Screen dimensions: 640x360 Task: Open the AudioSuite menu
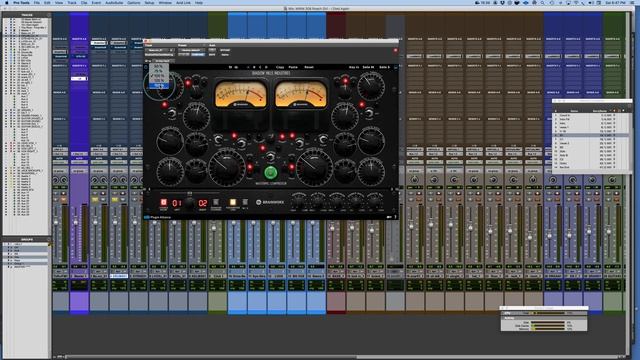pyautogui.click(x=114, y=2)
